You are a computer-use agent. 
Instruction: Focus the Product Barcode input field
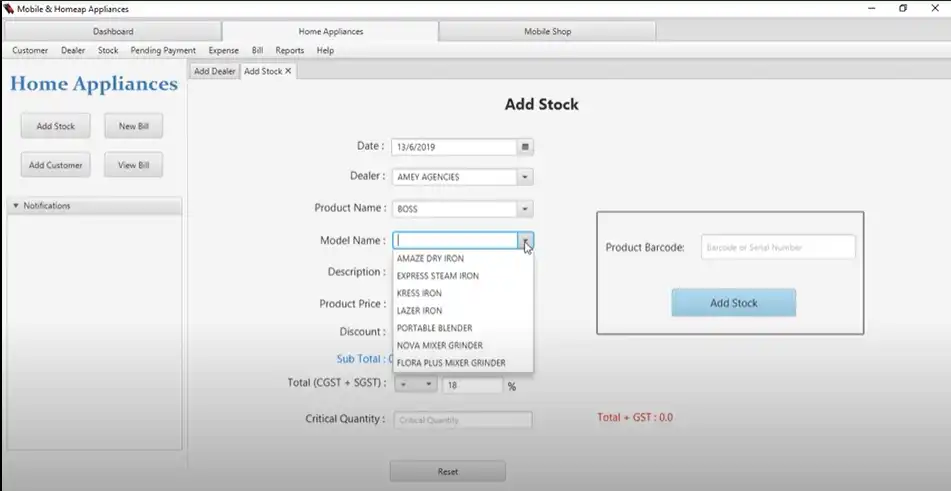coord(778,247)
